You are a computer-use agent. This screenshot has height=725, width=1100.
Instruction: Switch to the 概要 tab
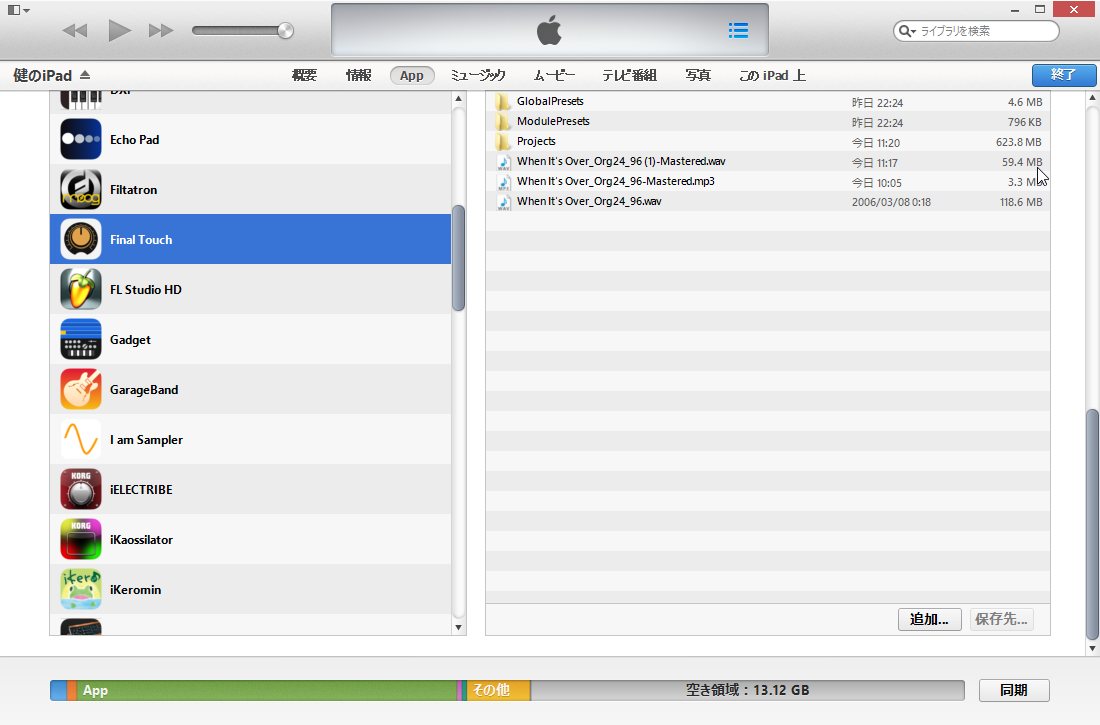[x=304, y=75]
